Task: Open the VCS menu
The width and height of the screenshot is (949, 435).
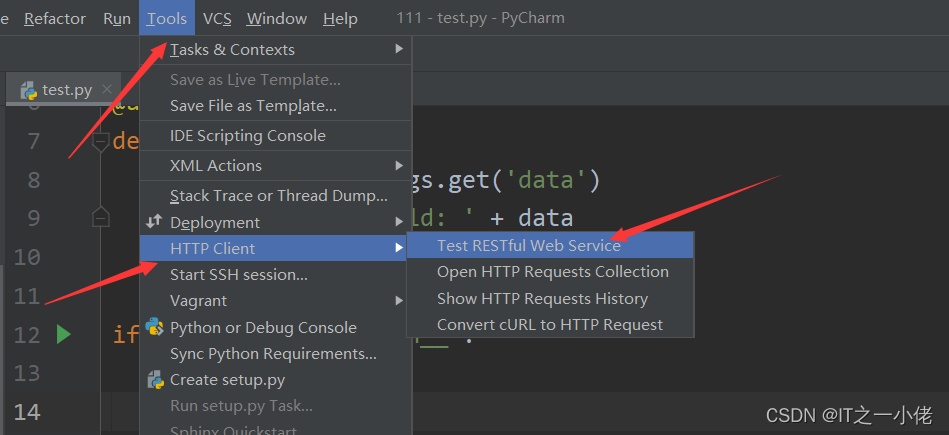Action: [217, 19]
